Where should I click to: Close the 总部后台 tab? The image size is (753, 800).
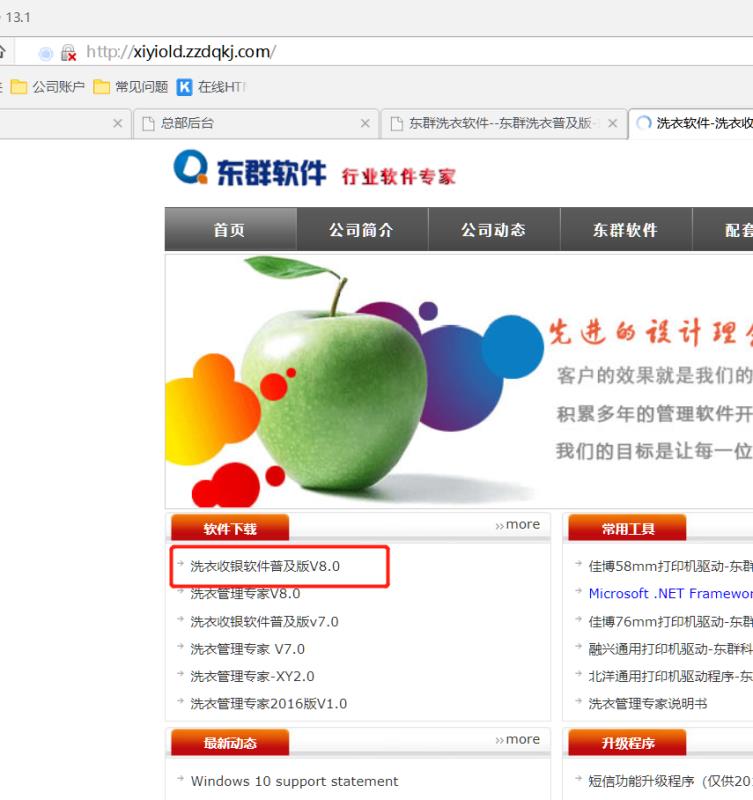(x=365, y=123)
